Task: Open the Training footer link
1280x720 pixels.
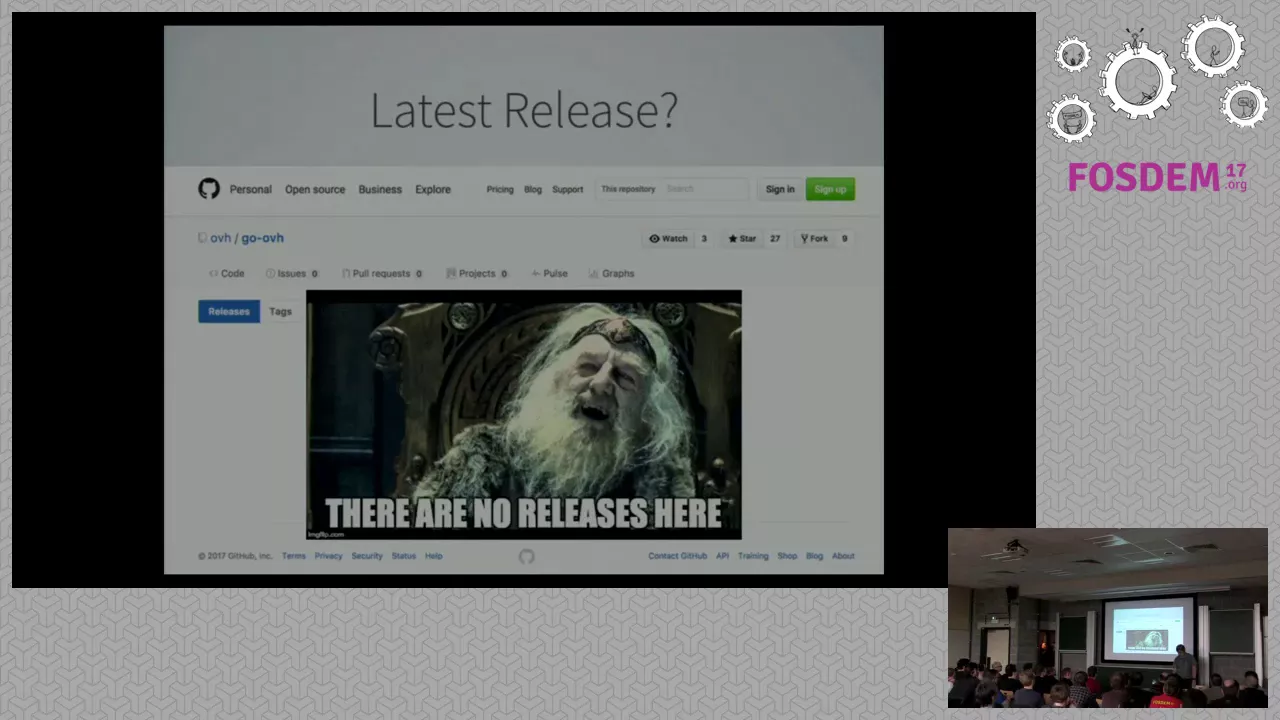Action: click(x=753, y=556)
